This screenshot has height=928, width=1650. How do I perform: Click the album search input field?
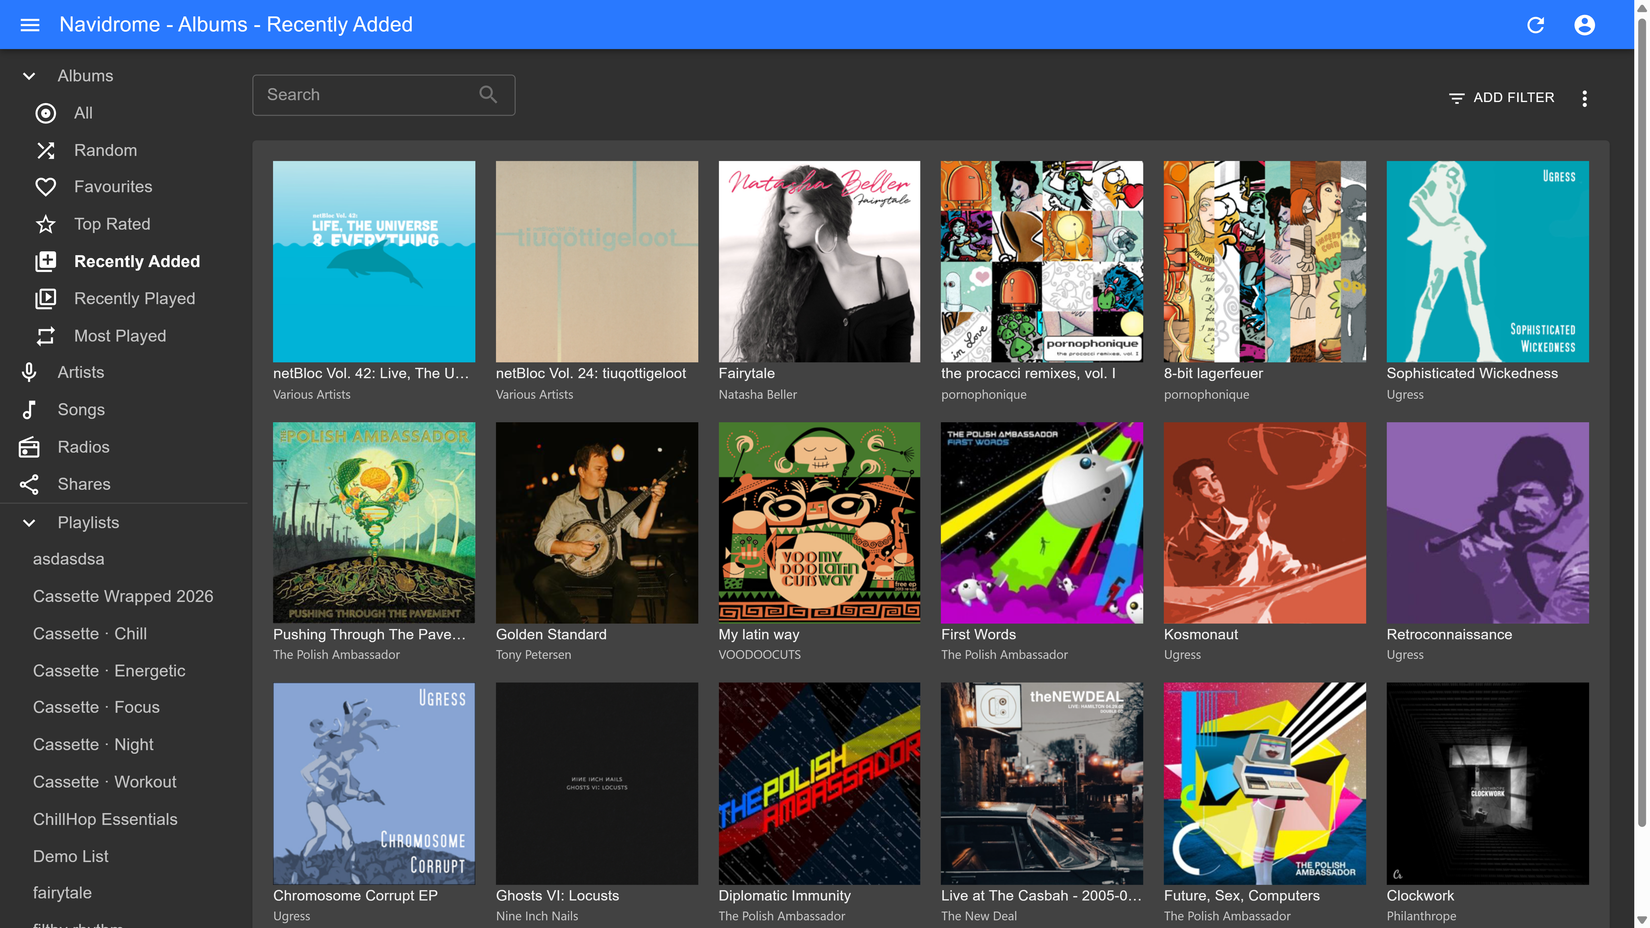coord(384,95)
